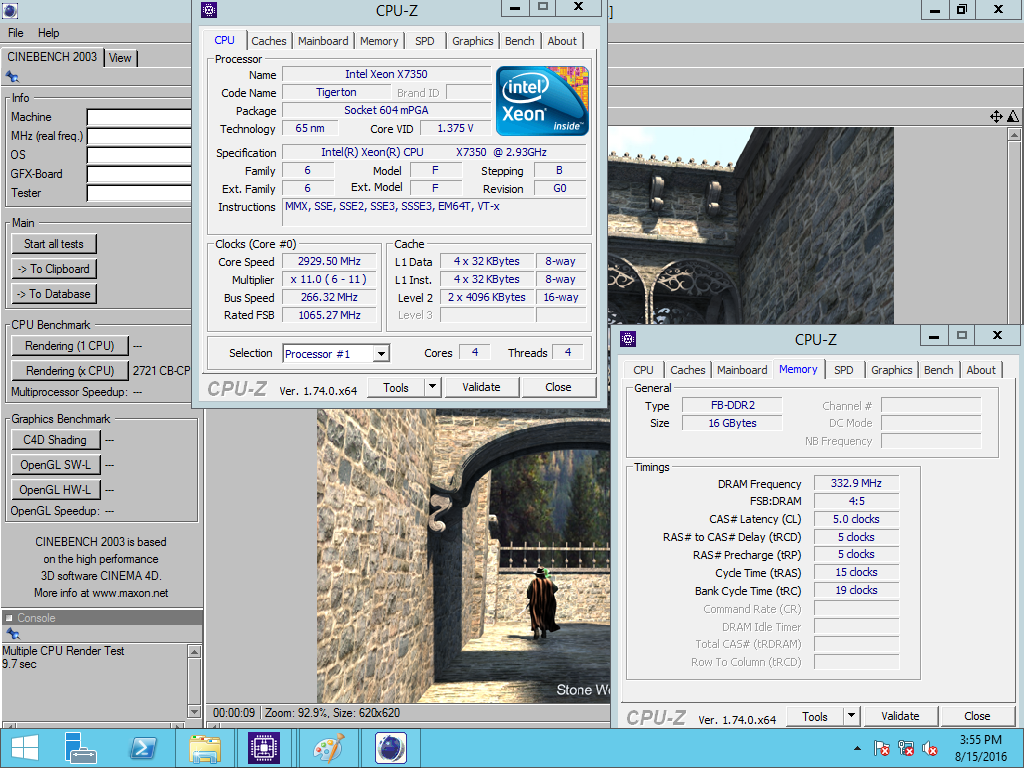
Task: Click console scrollbar down arrow
Action: point(194,711)
